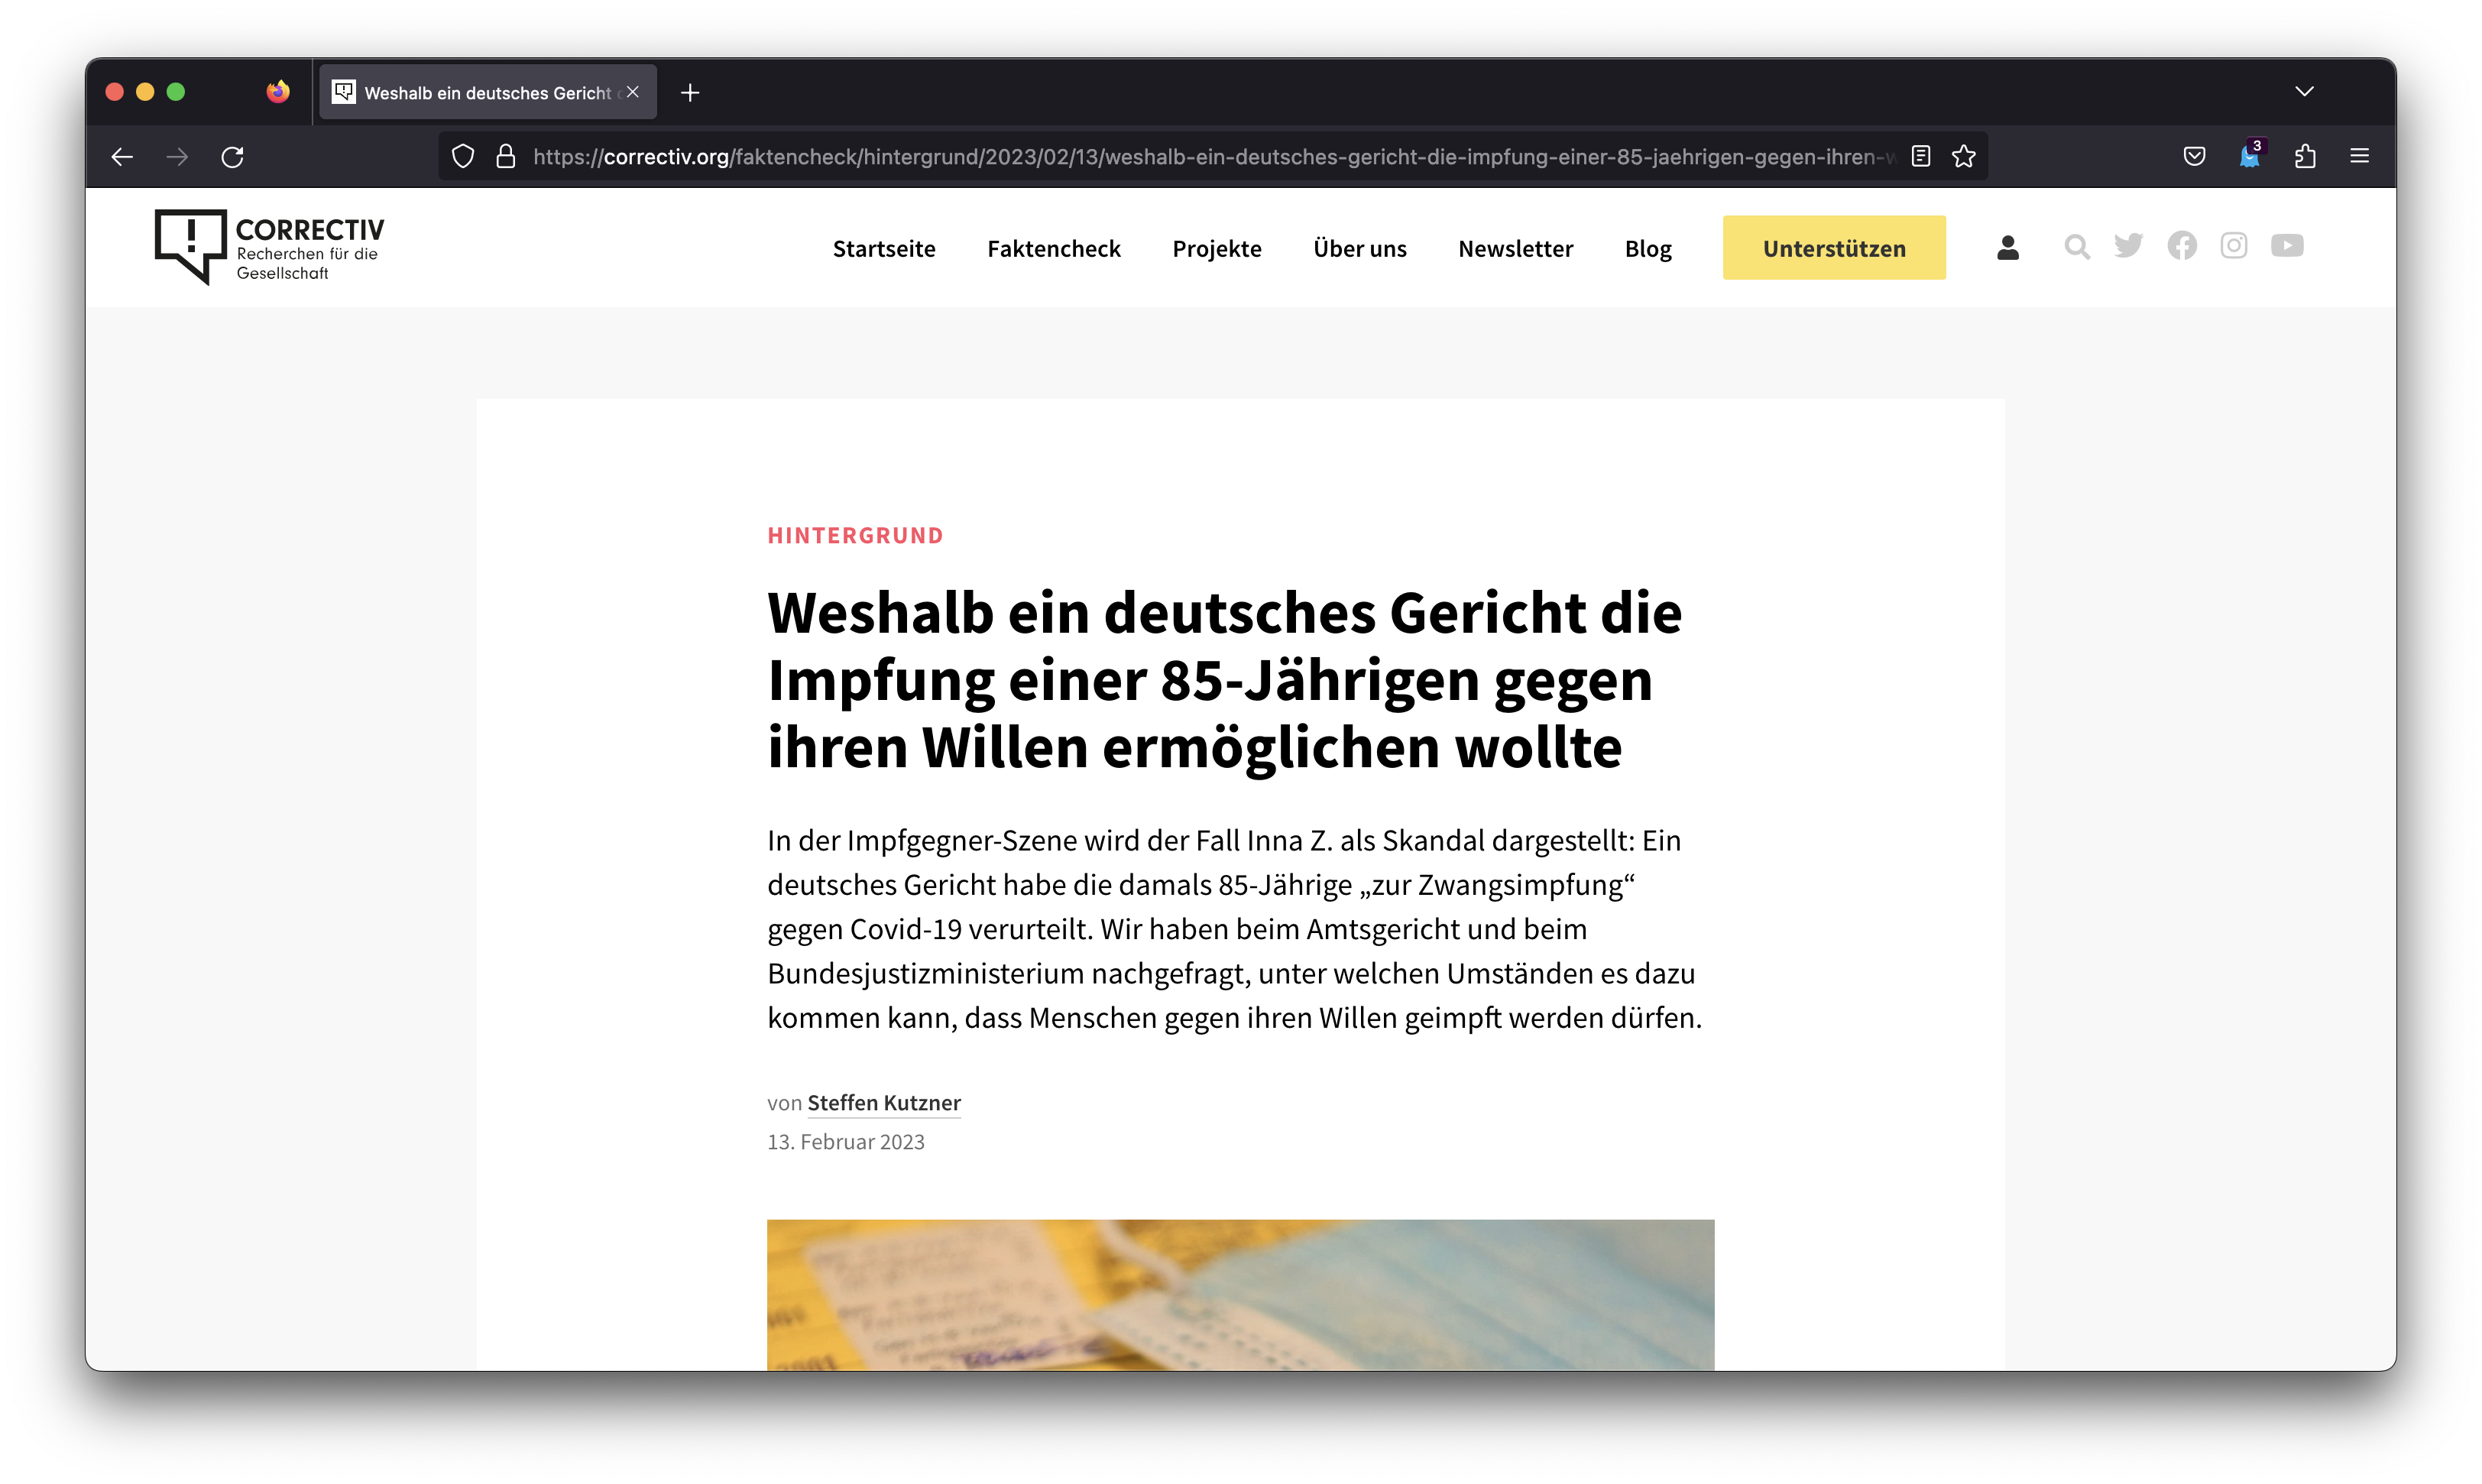Click the URL address bar field

tap(1212, 157)
